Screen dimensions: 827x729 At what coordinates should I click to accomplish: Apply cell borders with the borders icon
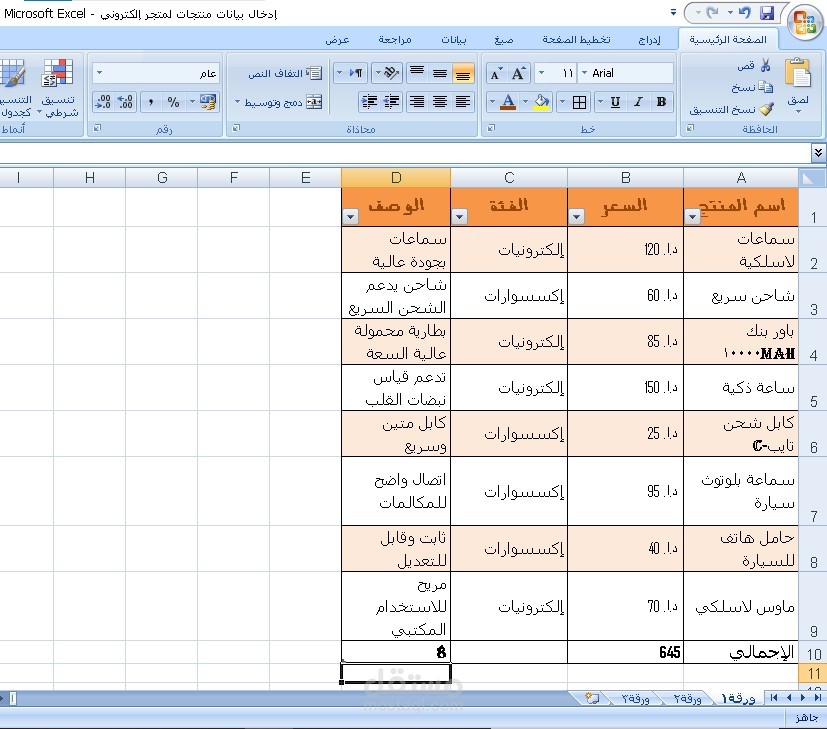579,102
